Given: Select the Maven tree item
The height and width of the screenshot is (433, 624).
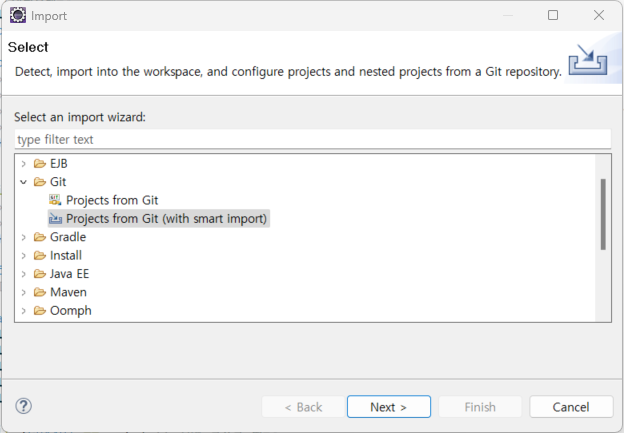Looking at the screenshot, I should [x=68, y=292].
